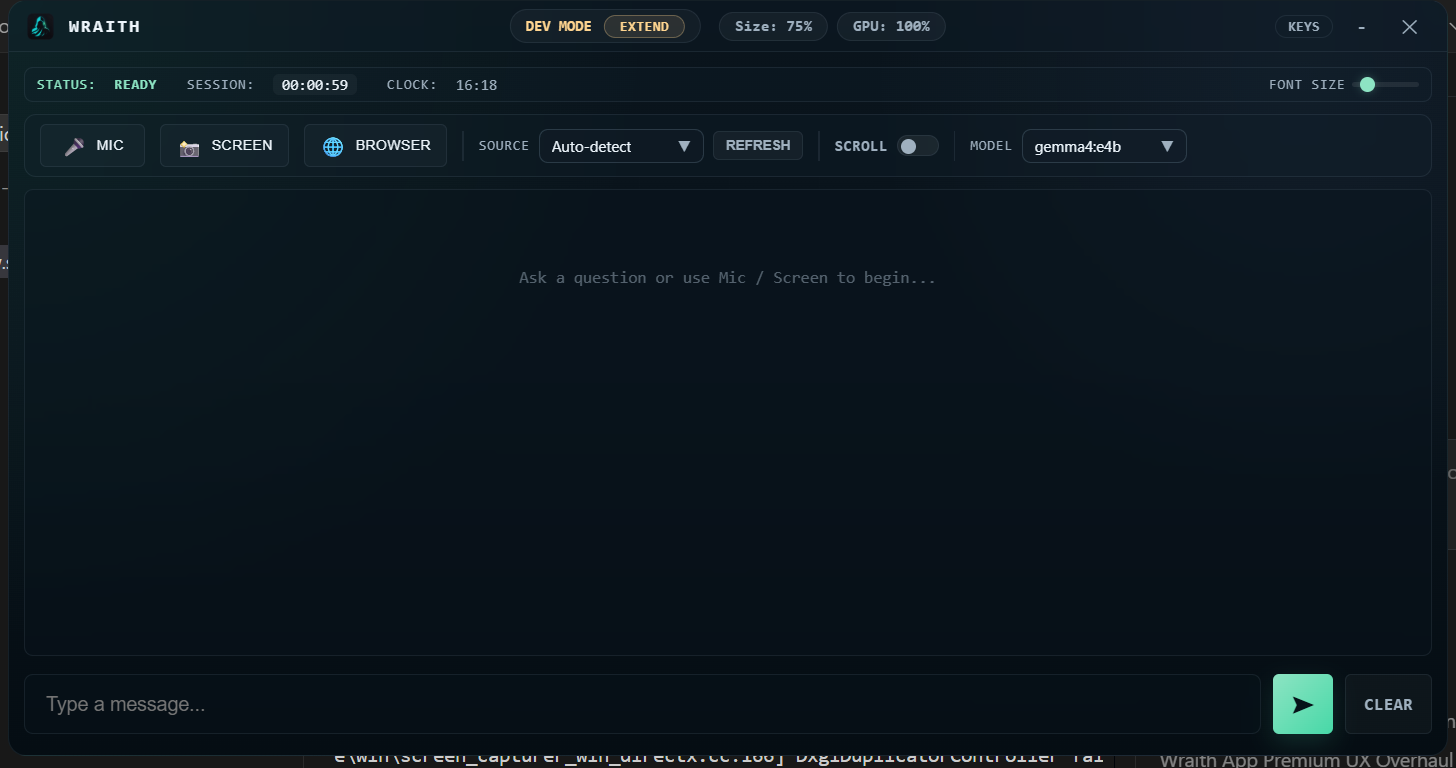Adjust the FONT SIZE slider
1456x768 pixels.
1368,85
